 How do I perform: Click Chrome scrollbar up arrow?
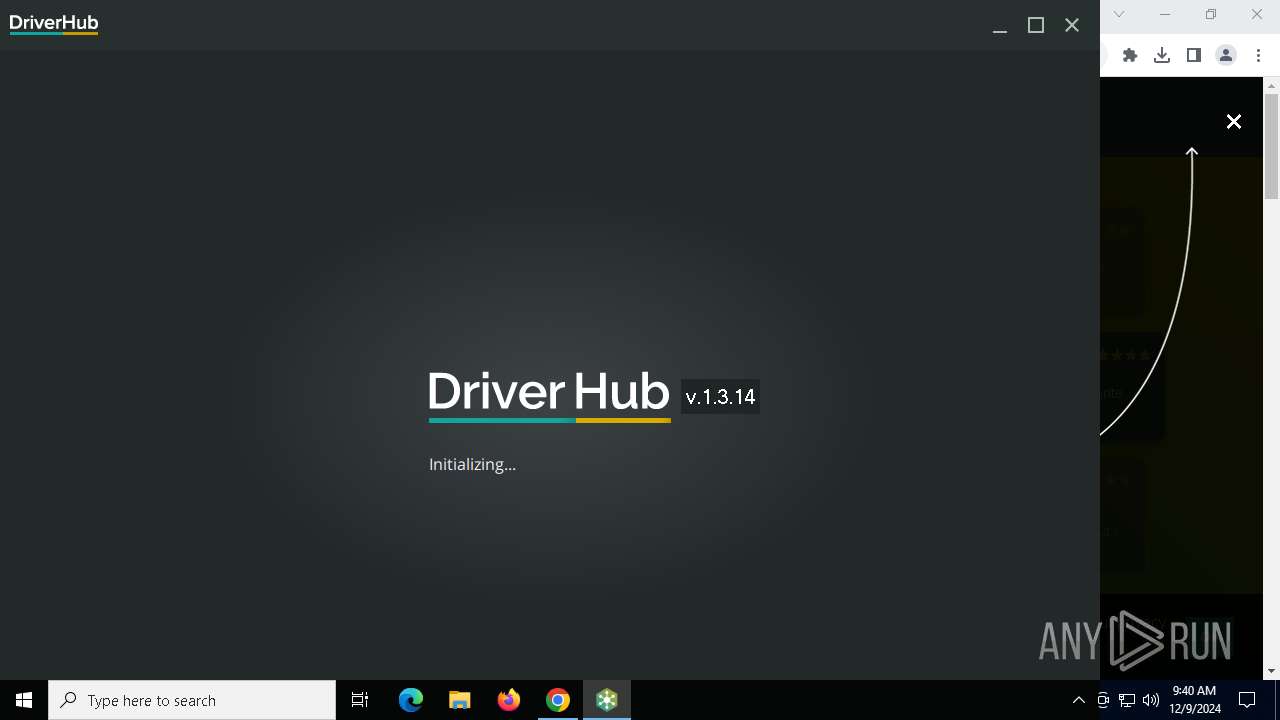(x=1272, y=85)
